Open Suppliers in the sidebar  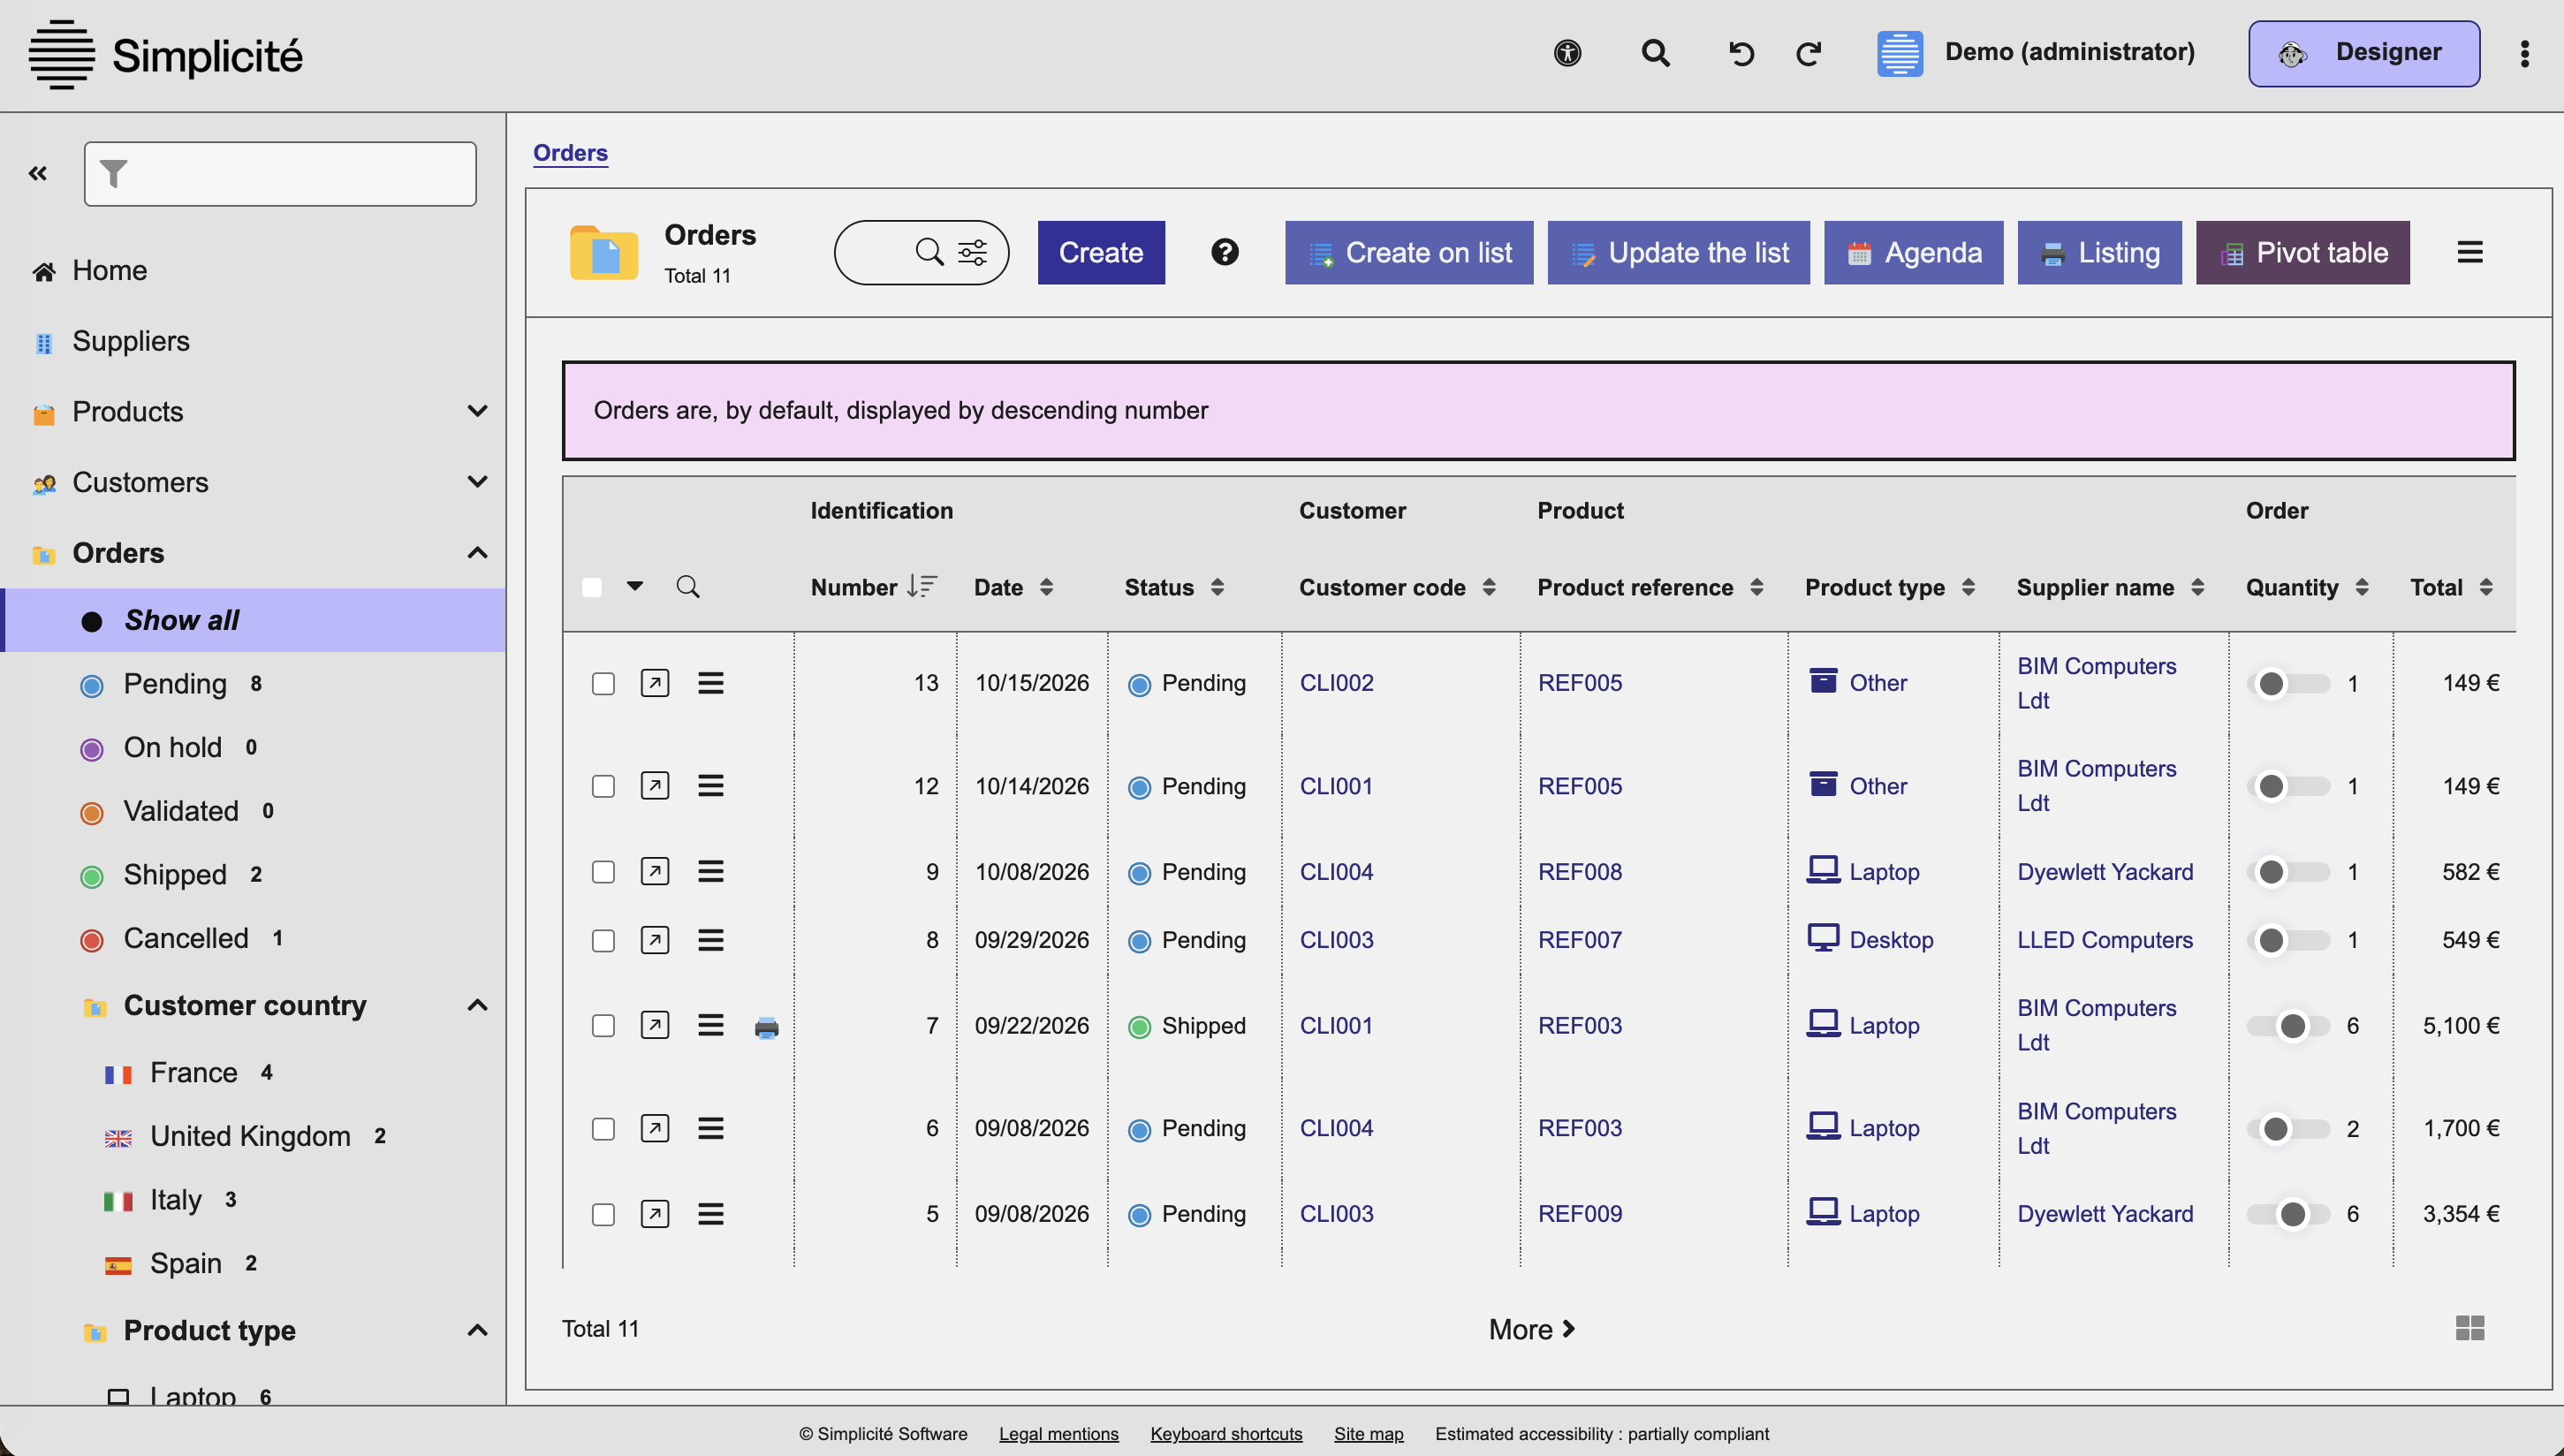(x=253, y=341)
